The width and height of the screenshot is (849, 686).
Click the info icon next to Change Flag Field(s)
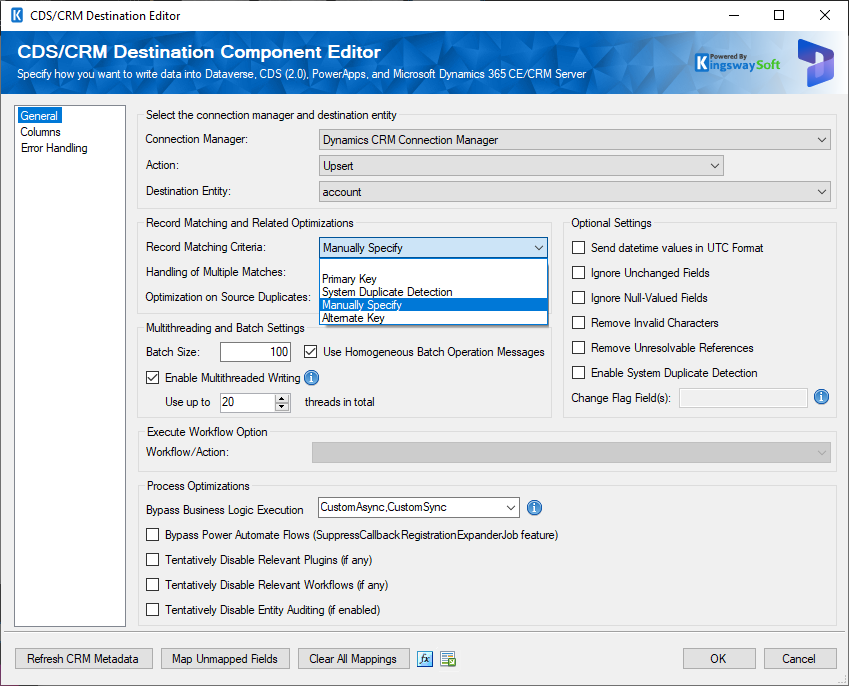coord(821,397)
